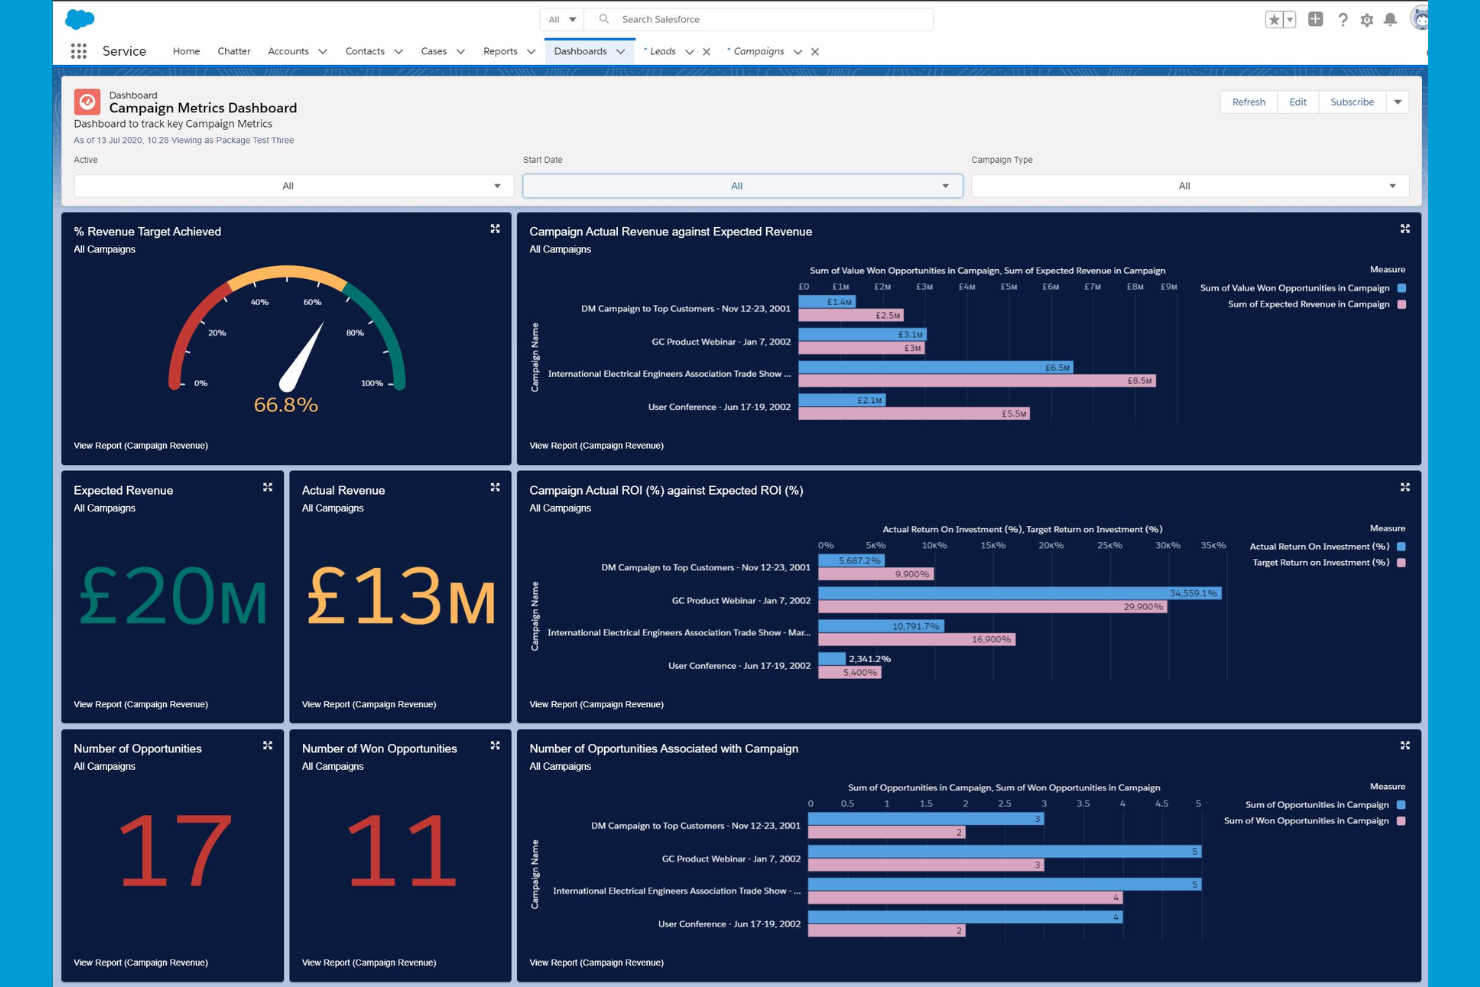Click the Salesforce cloud logo

click(x=80, y=19)
